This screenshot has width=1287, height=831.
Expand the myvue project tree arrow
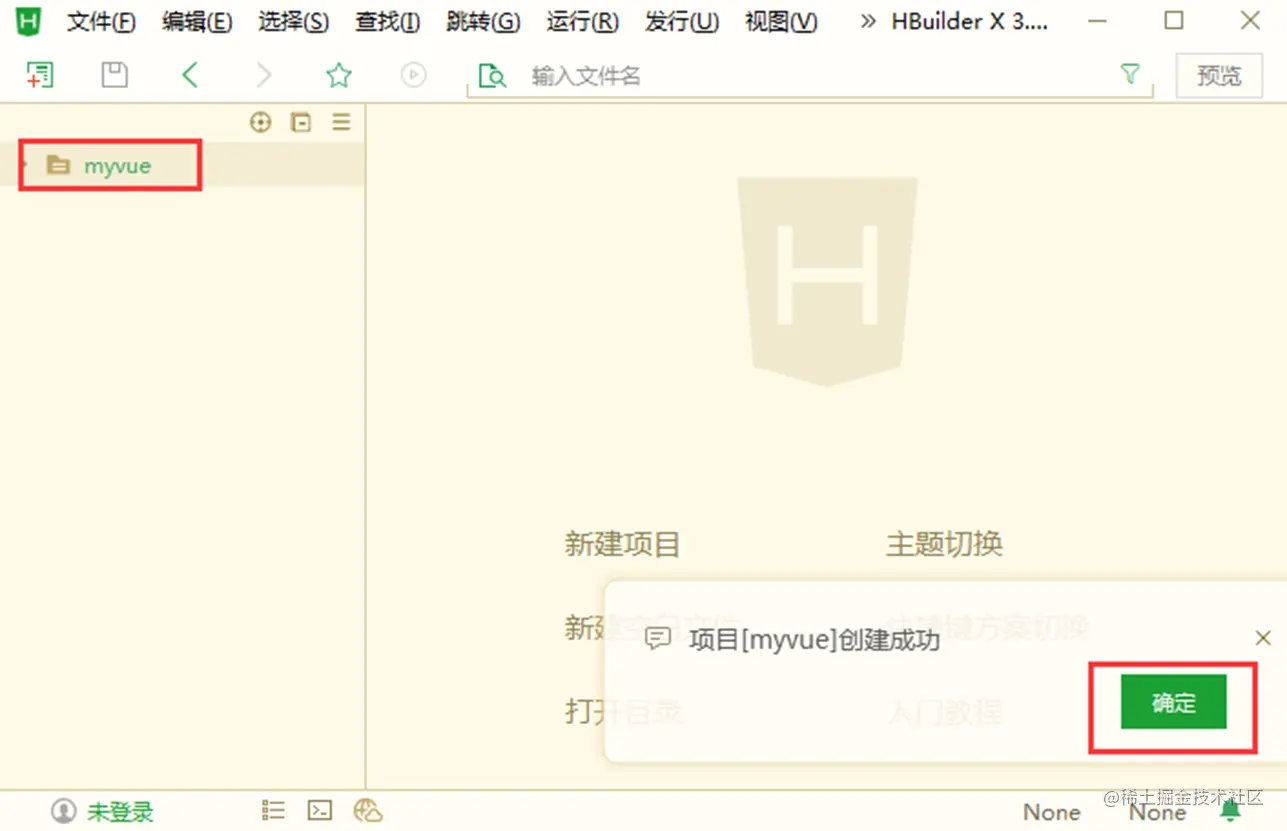25,166
